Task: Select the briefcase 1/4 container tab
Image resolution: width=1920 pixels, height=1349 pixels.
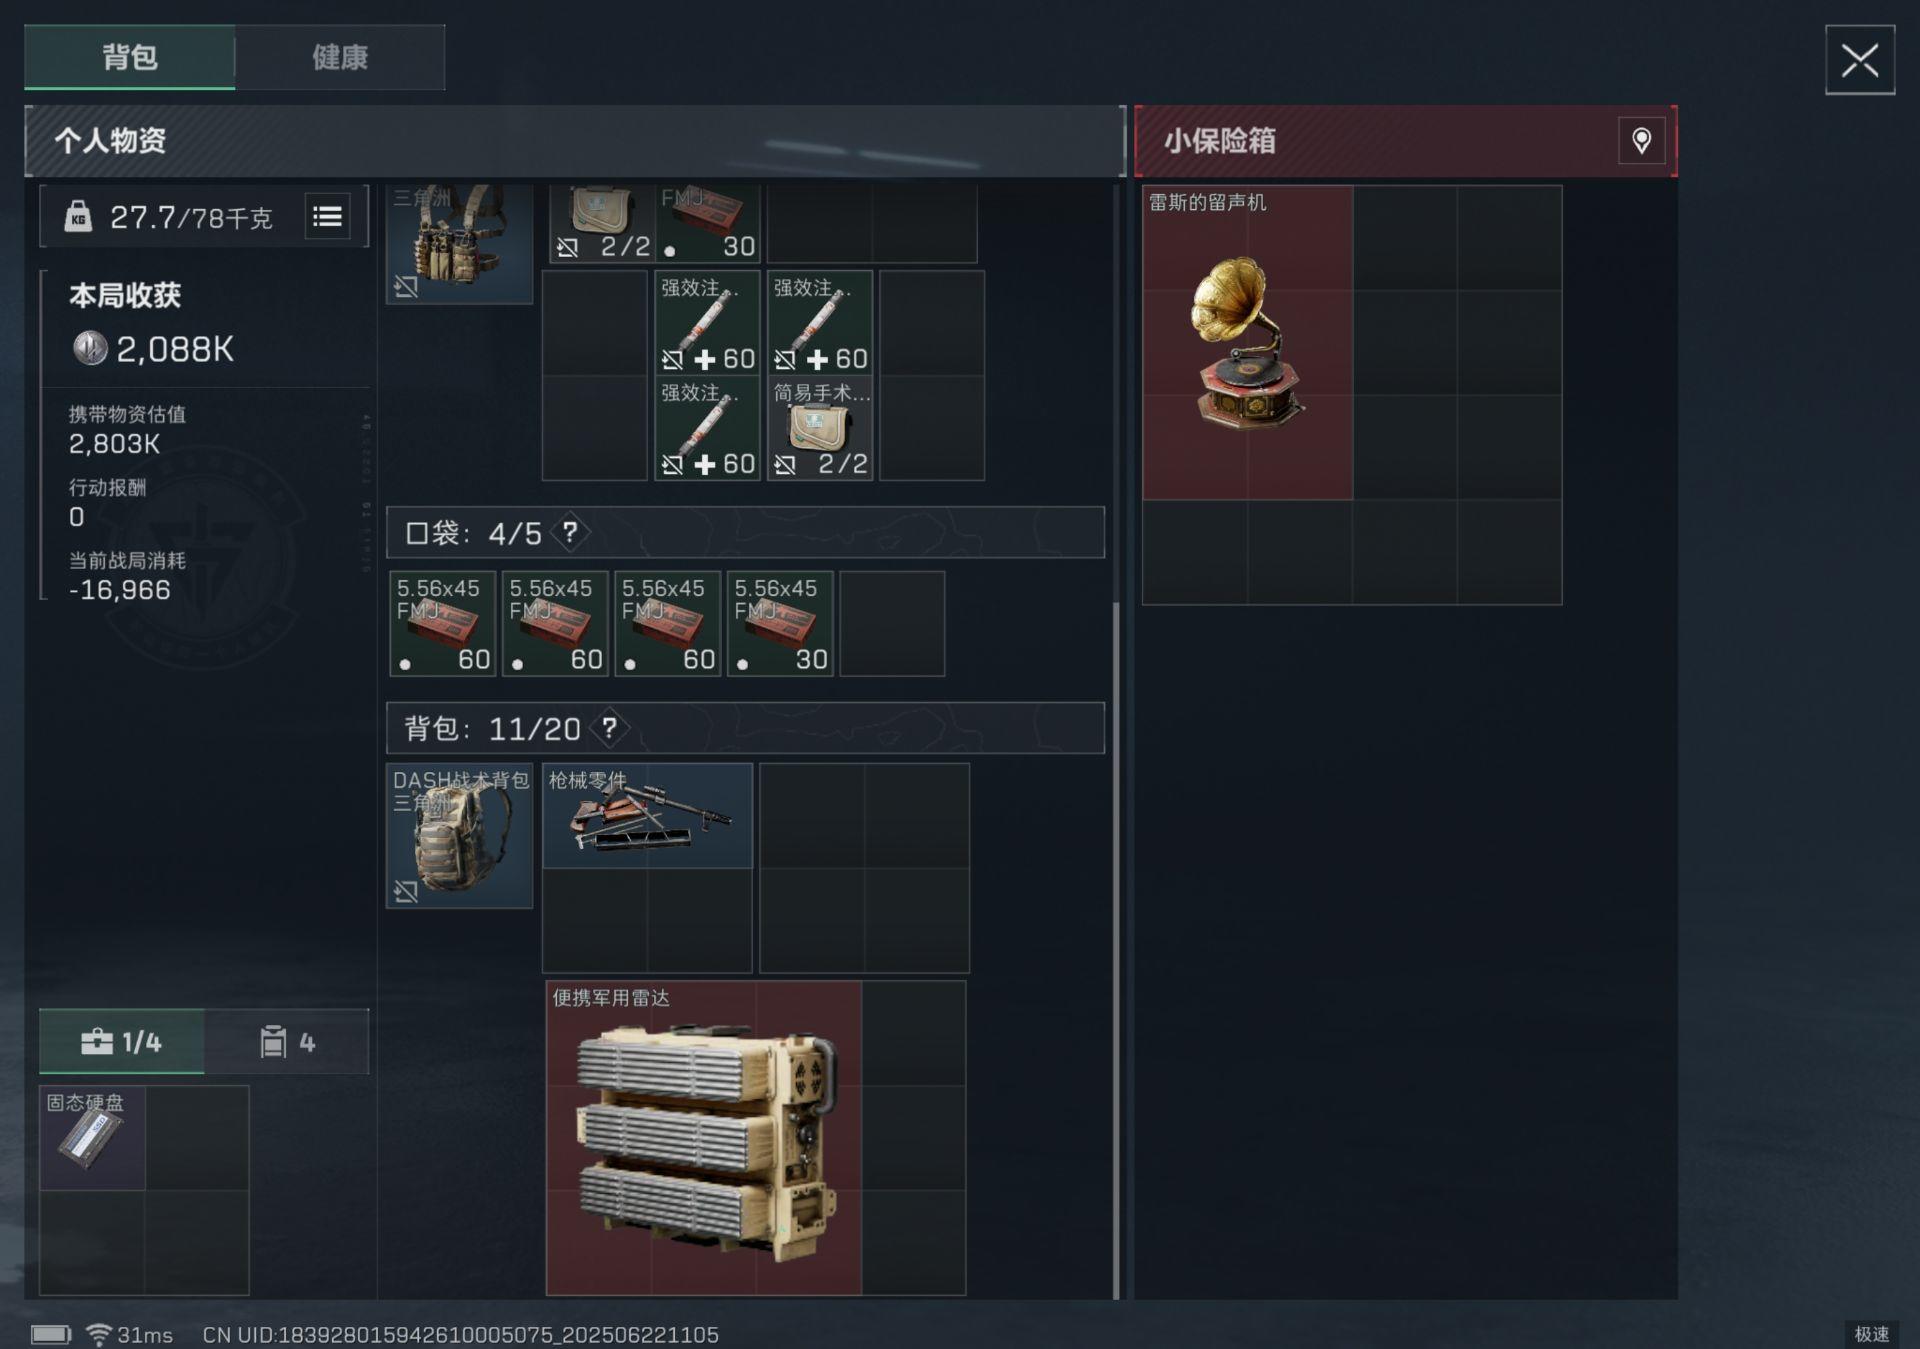Action: tap(122, 1042)
